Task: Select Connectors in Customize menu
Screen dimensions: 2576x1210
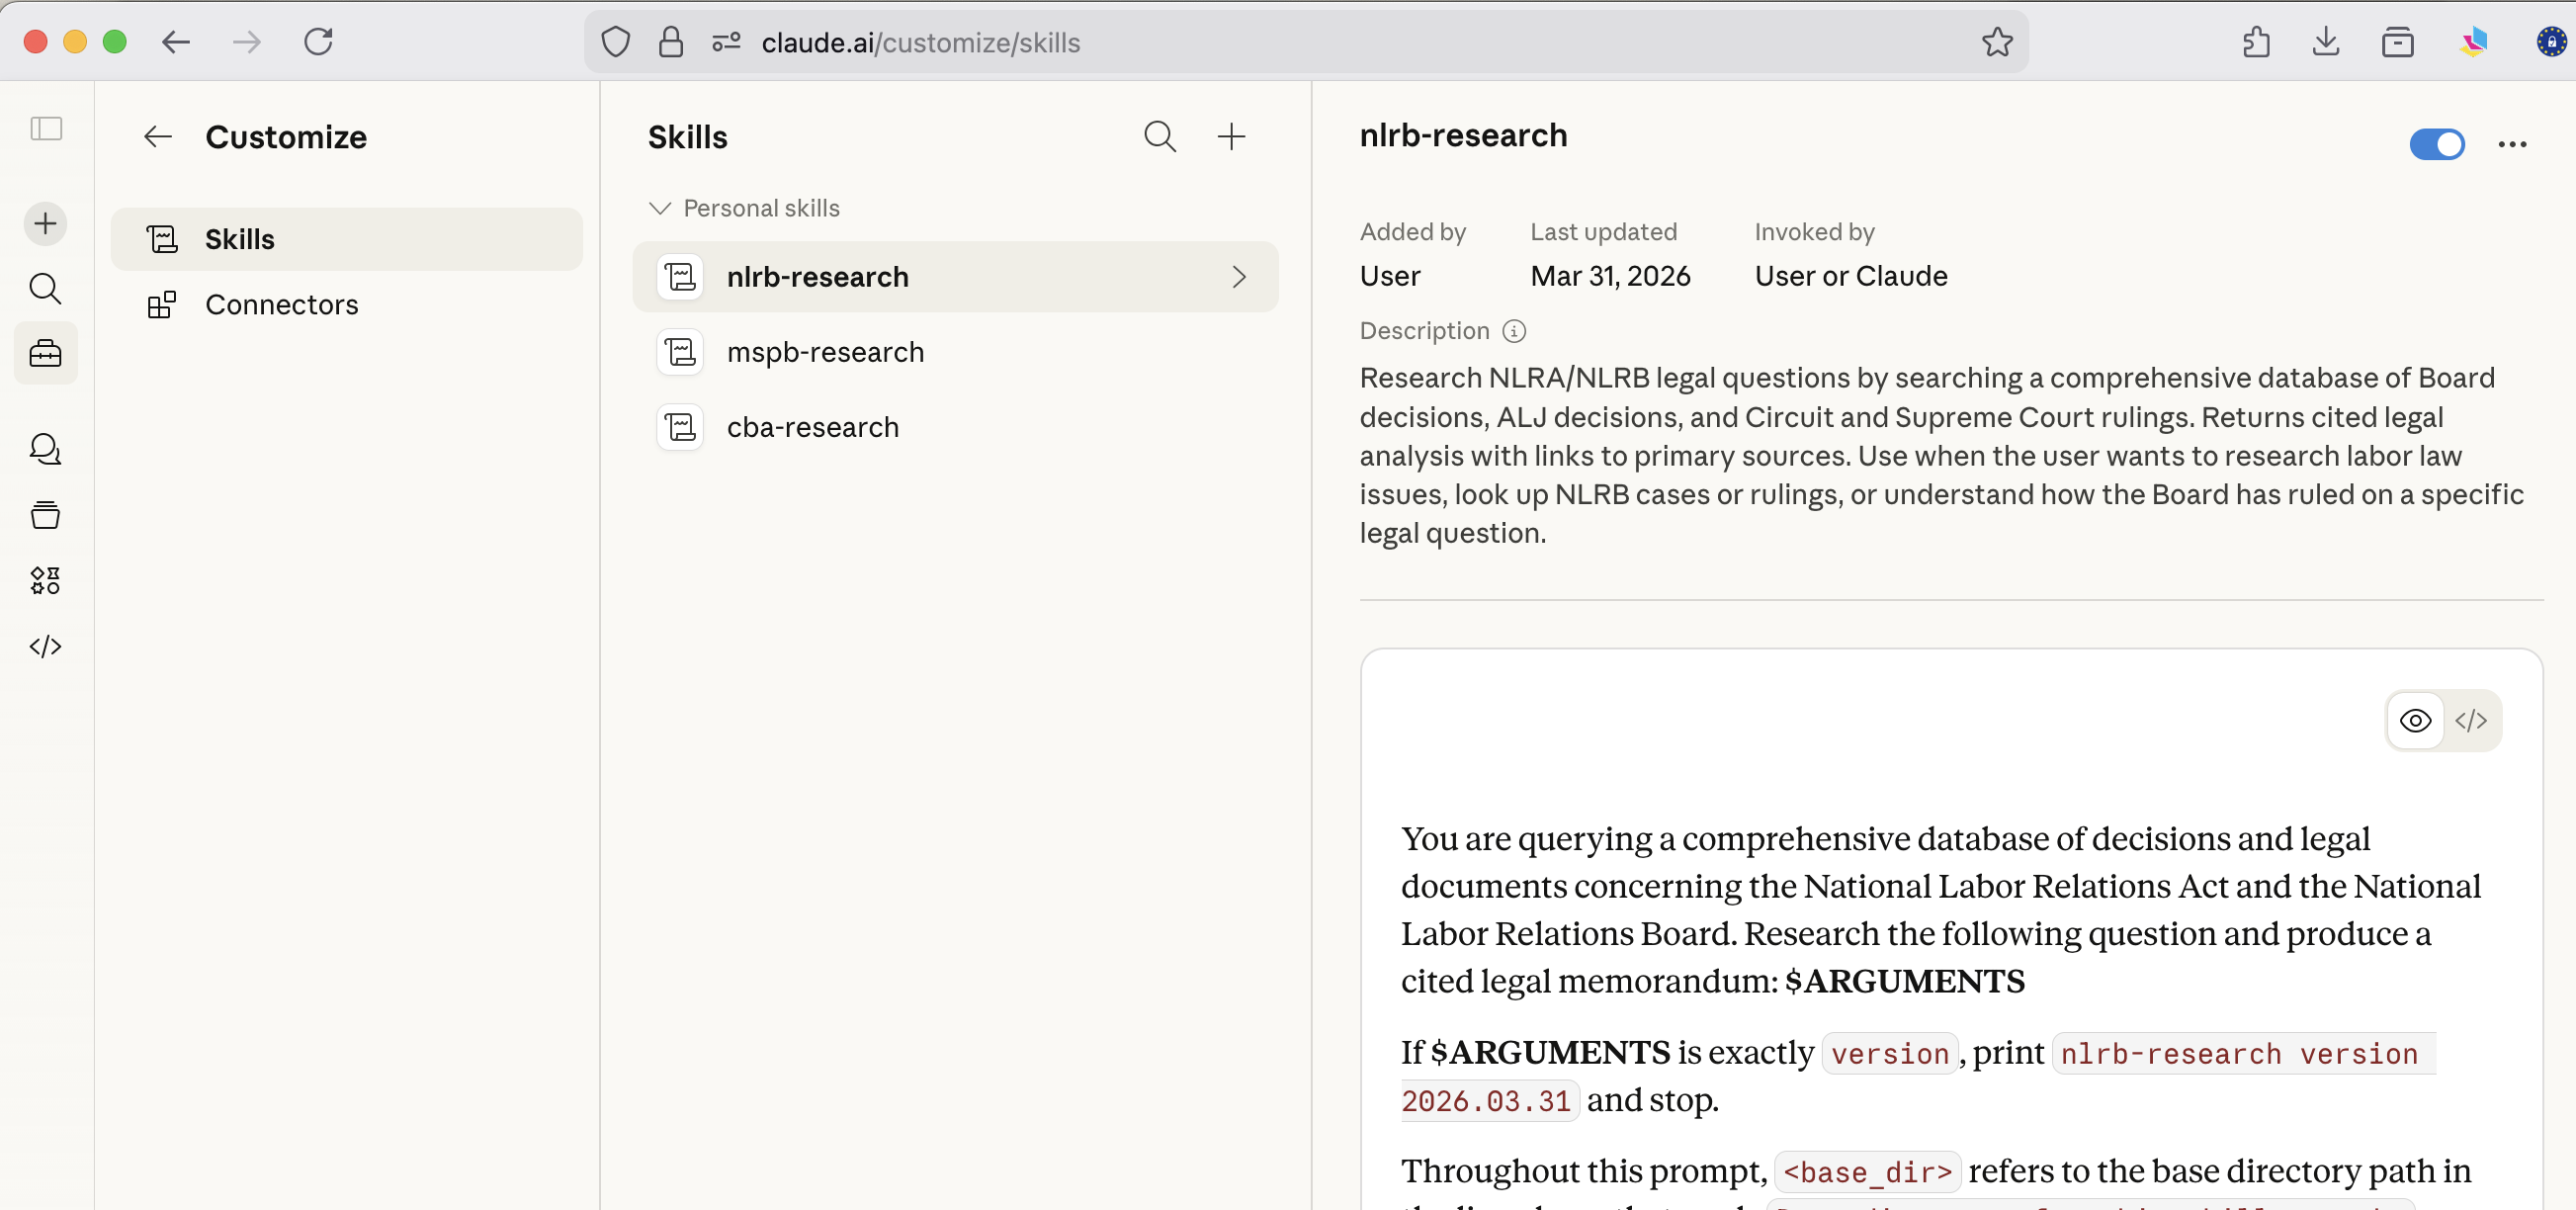Action: click(x=281, y=304)
